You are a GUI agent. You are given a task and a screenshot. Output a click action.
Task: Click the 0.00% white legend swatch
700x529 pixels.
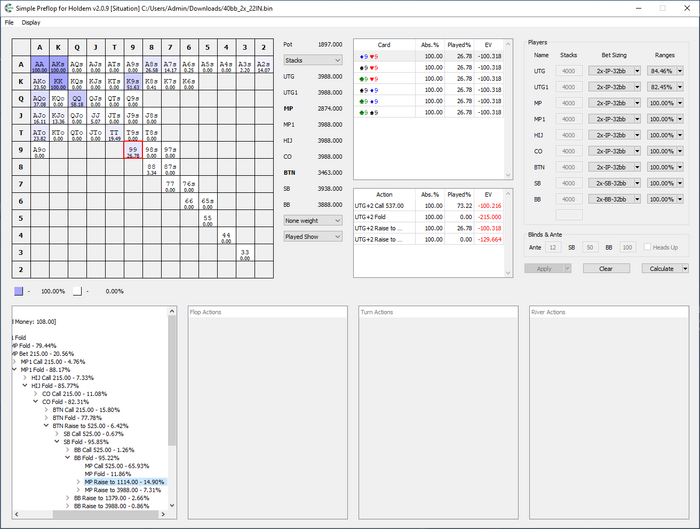pos(78,291)
